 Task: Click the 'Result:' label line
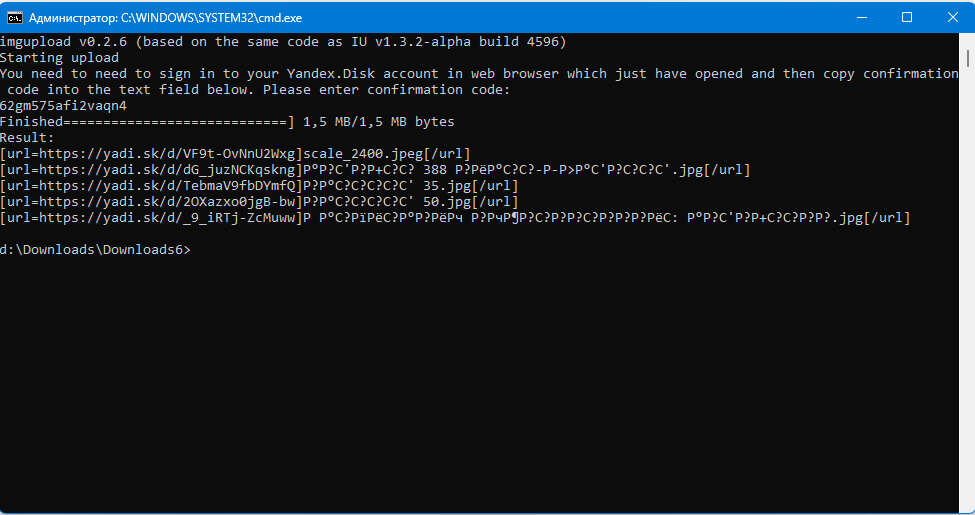point(28,138)
